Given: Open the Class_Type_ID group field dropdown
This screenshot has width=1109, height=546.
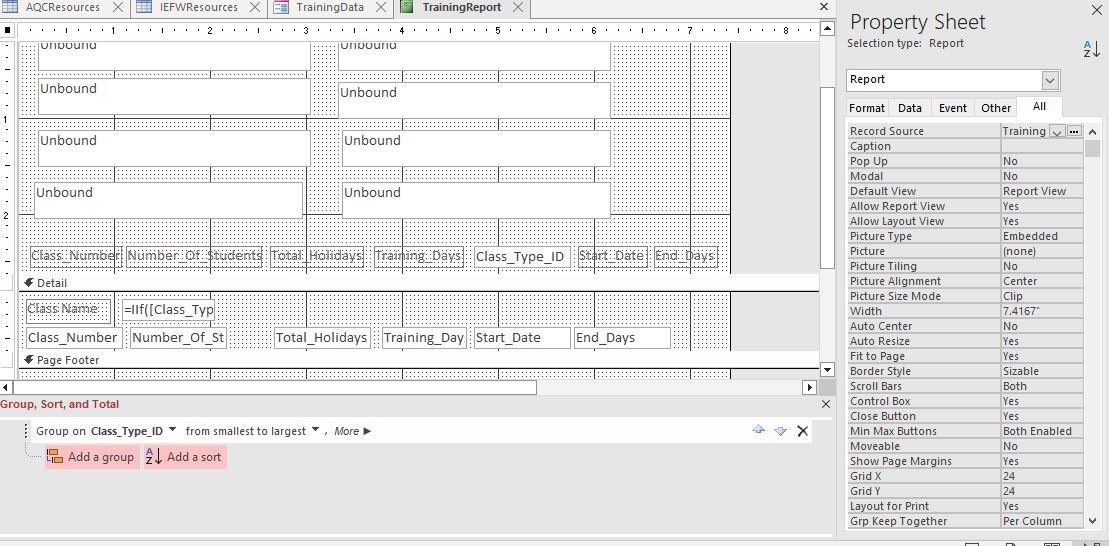Looking at the screenshot, I should (x=173, y=431).
